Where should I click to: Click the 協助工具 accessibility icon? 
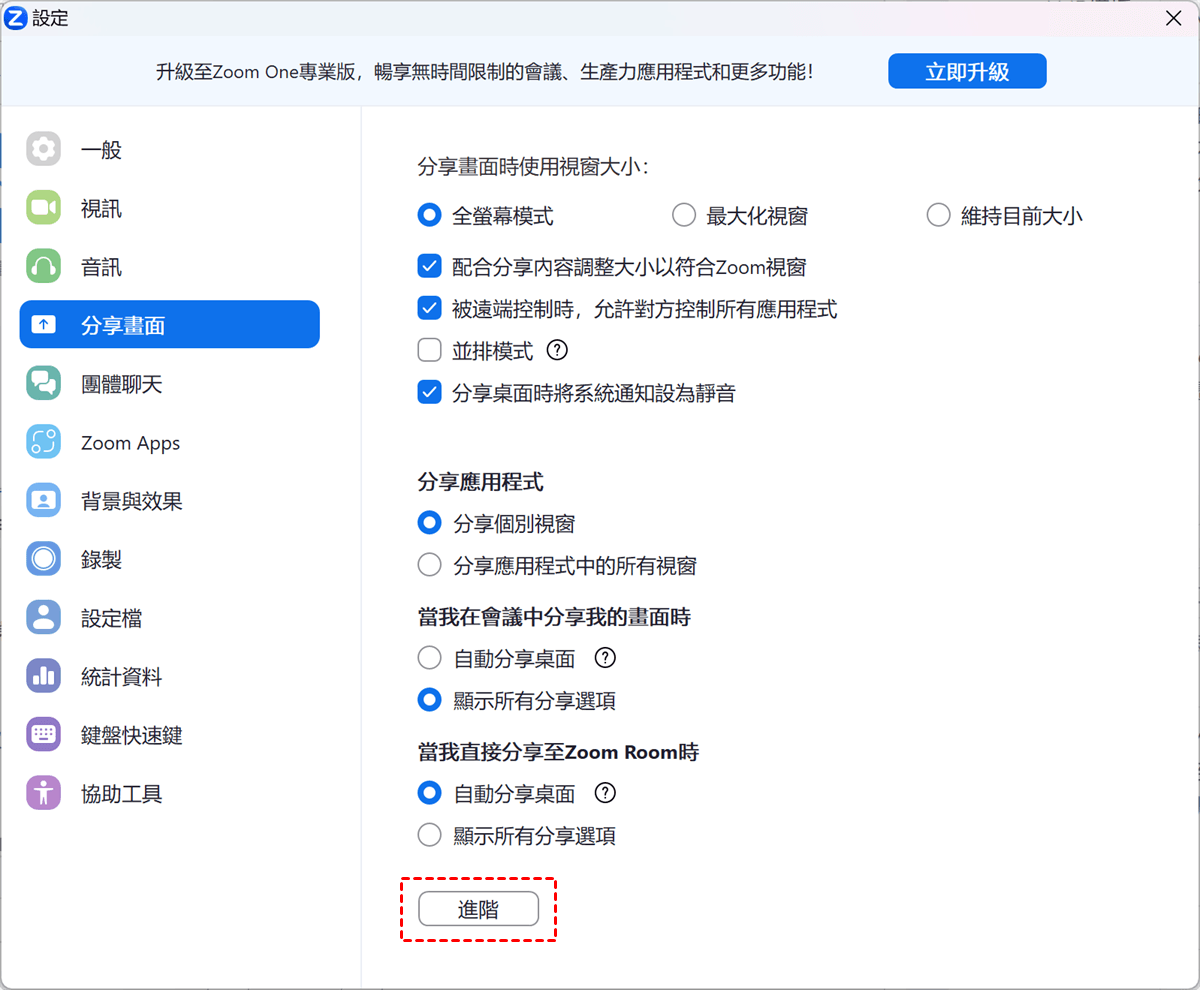43,794
